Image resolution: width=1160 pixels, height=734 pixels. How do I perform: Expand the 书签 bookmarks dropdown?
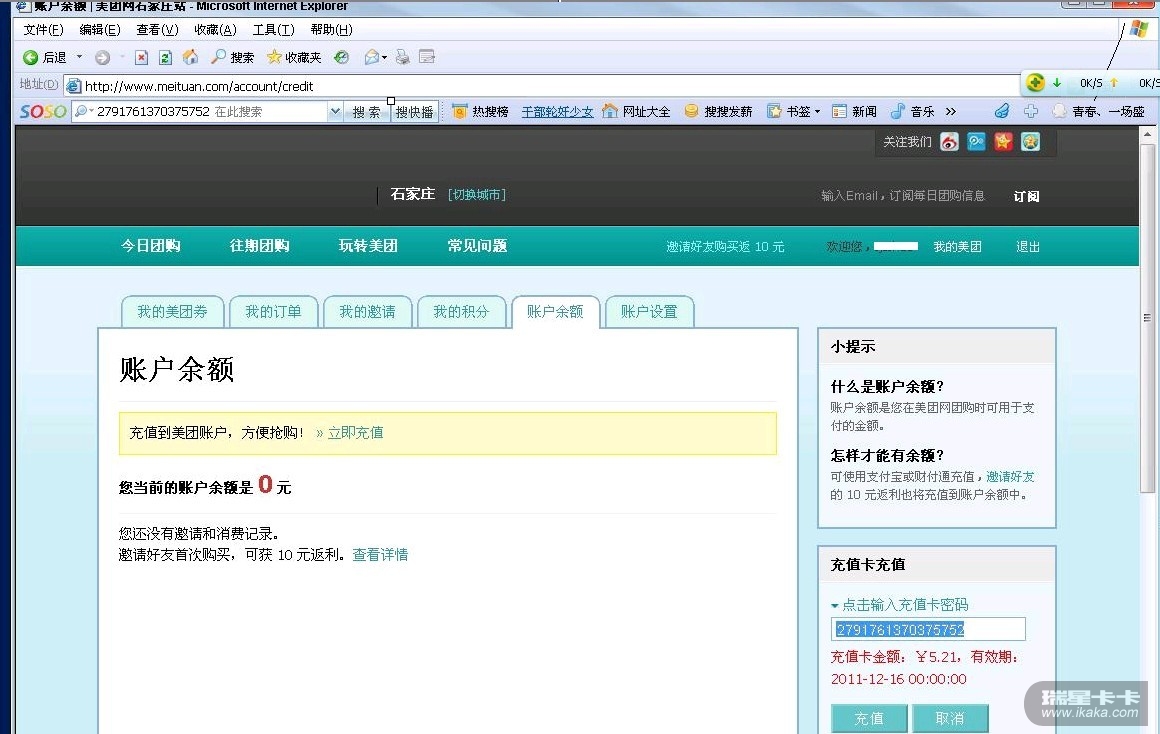pyautogui.click(x=817, y=112)
